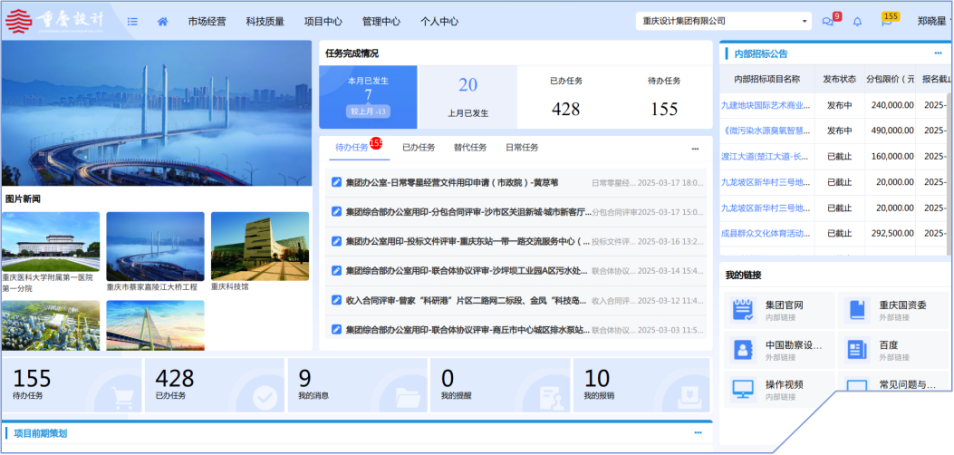
Task: Open 个人中心 menu
Action: 439,21
